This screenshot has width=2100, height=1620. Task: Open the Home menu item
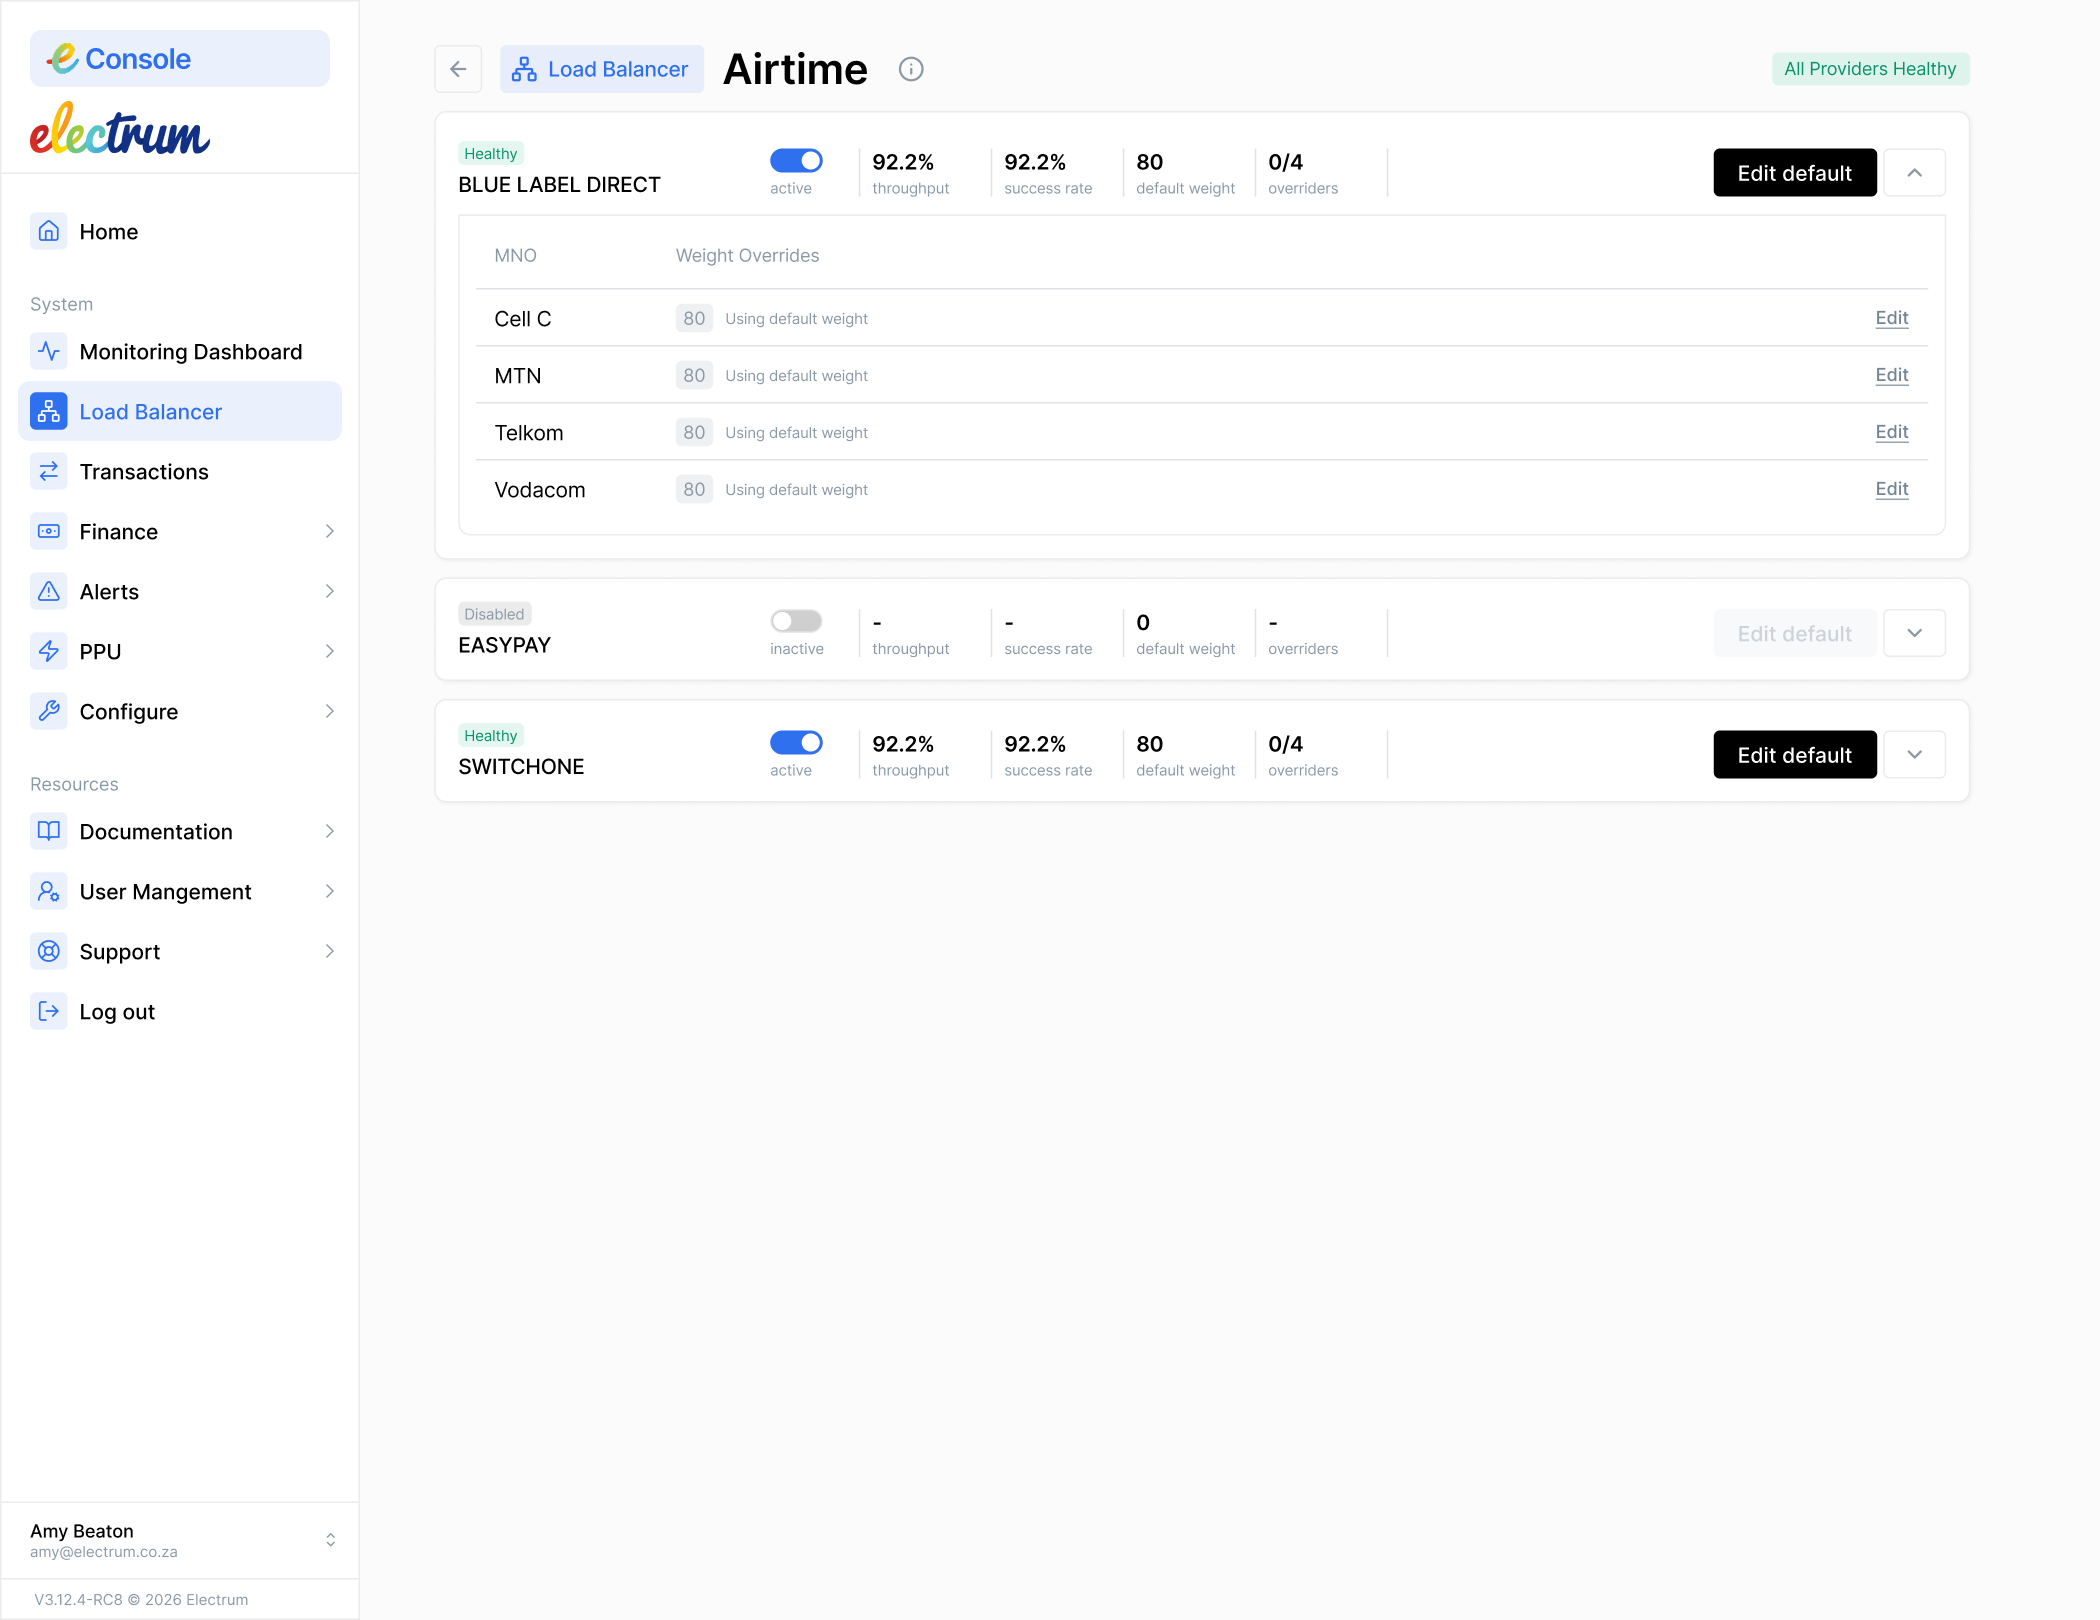pos(180,231)
